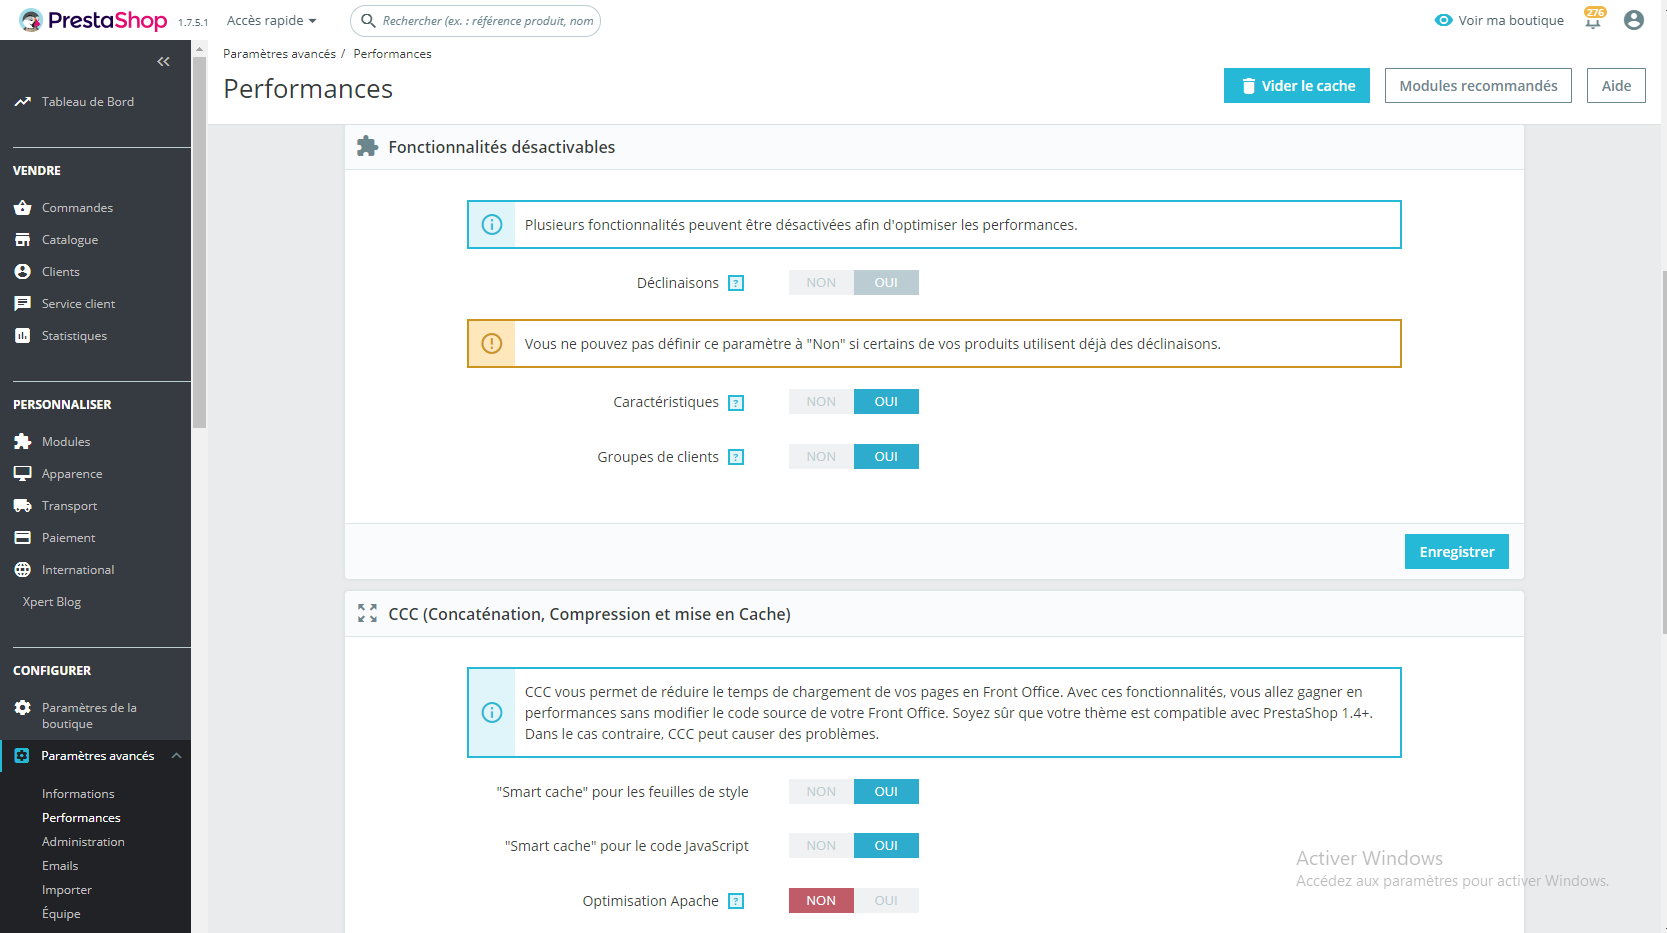Click the Tableau de Bord trend icon
The width and height of the screenshot is (1667, 933).
pyautogui.click(x=22, y=102)
